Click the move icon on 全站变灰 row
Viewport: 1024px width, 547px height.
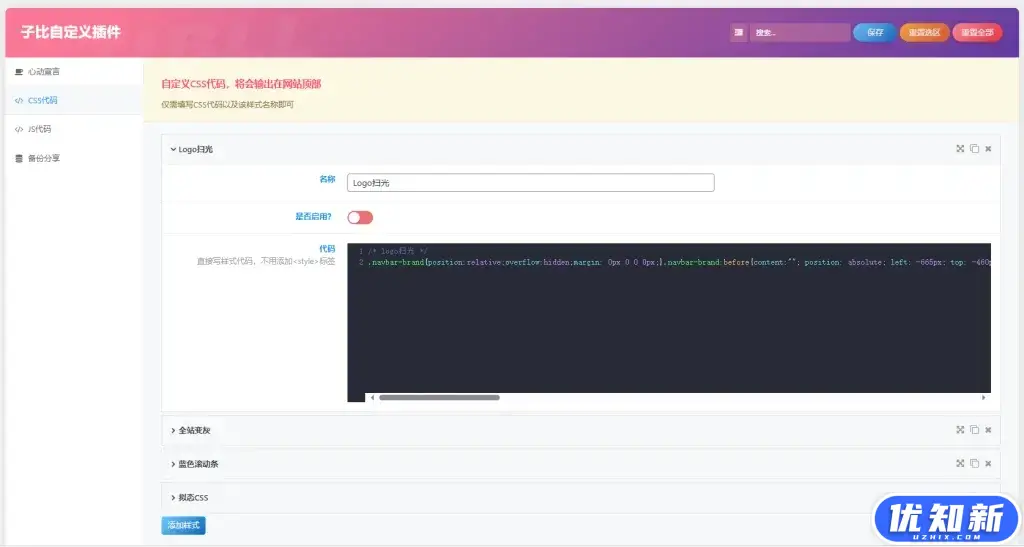(x=960, y=430)
